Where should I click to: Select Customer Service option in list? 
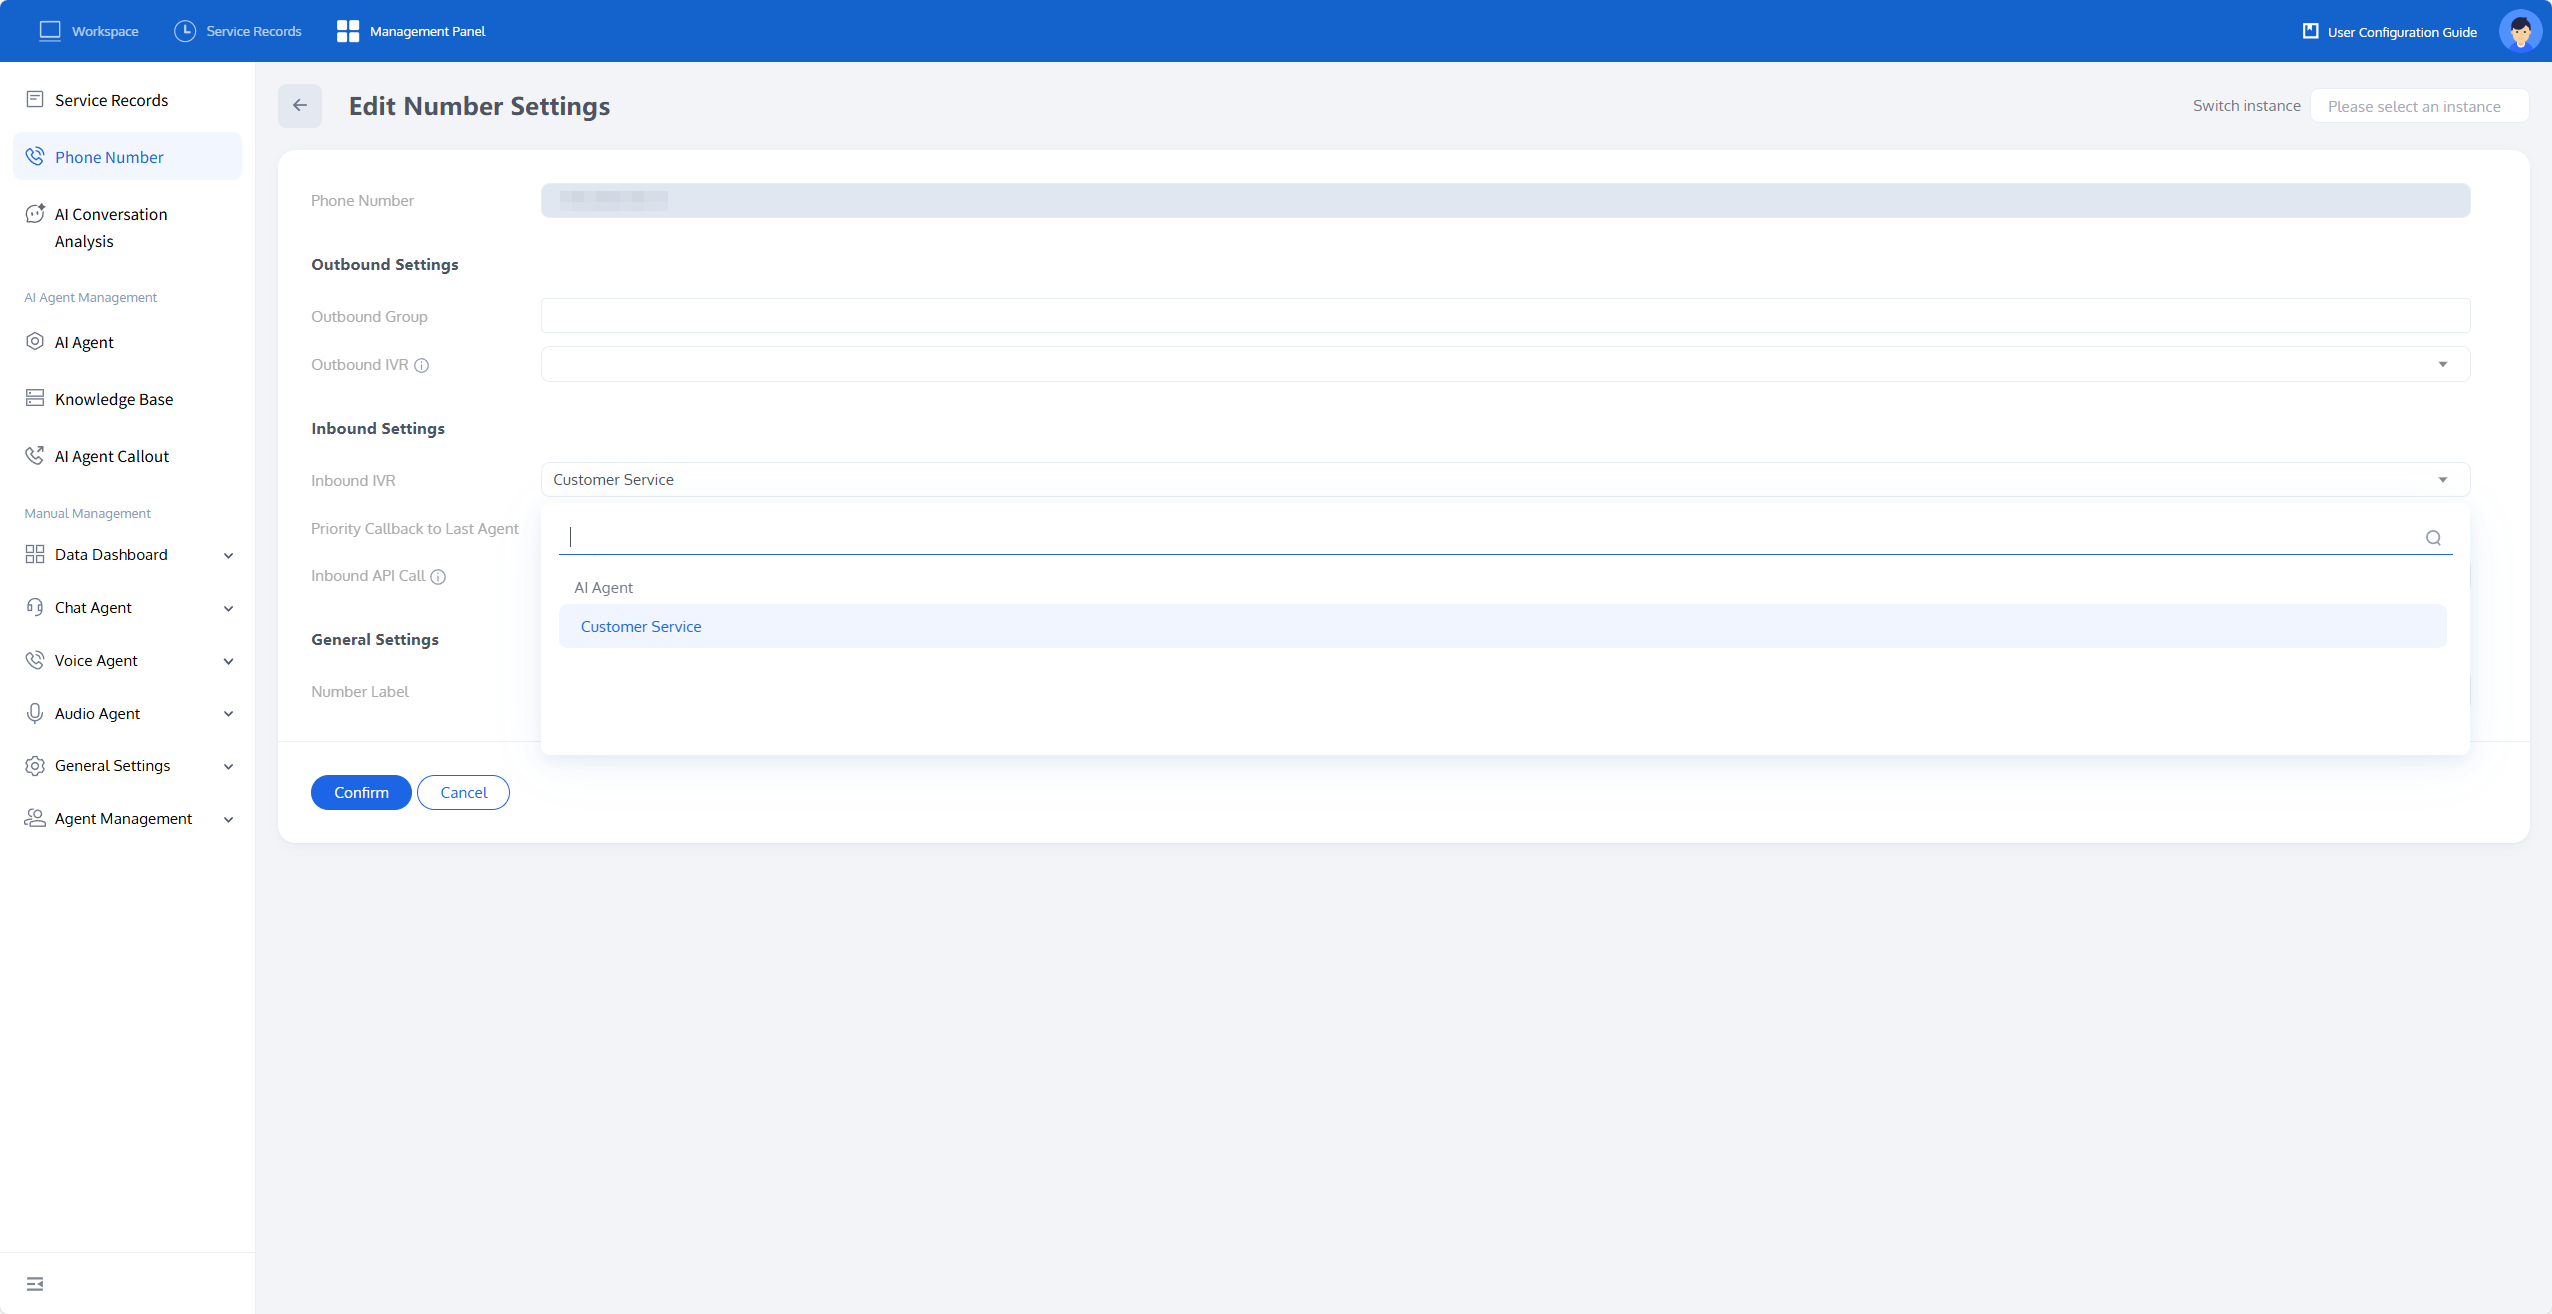click(x=641, y=627)
